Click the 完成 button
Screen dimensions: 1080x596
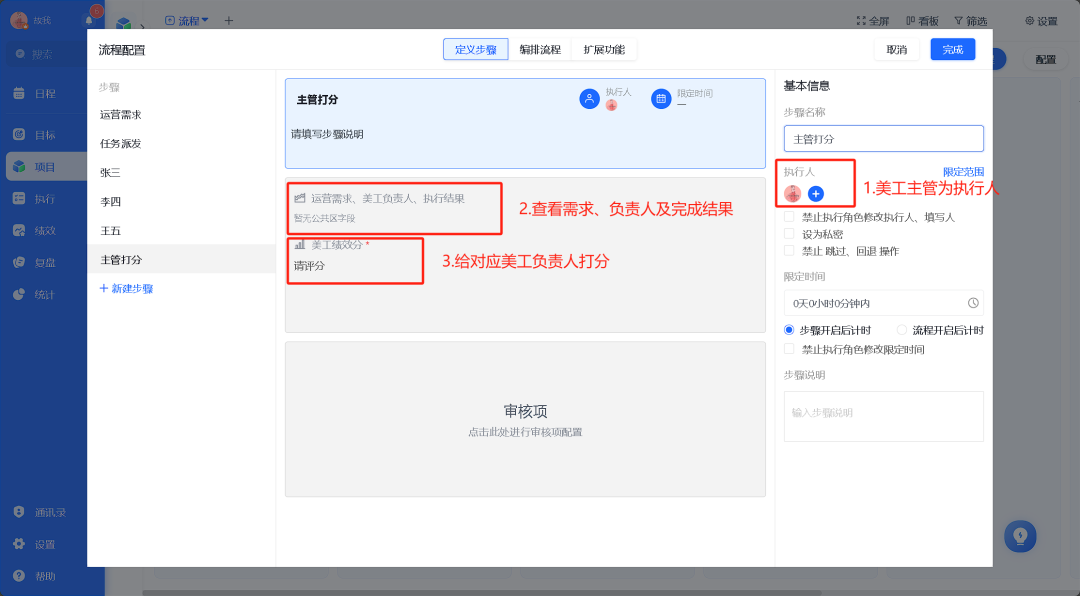coord(952,49)
